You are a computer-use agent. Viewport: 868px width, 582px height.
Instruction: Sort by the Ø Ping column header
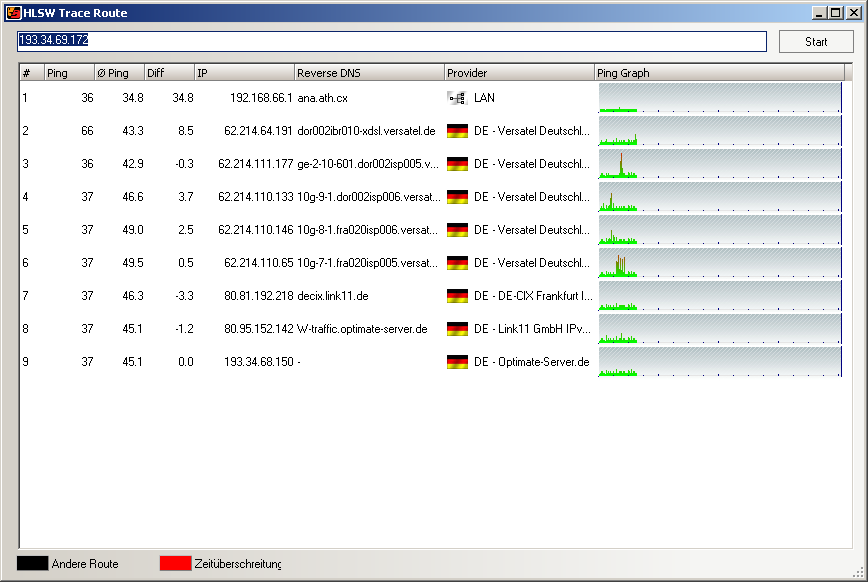click(118, 73)
